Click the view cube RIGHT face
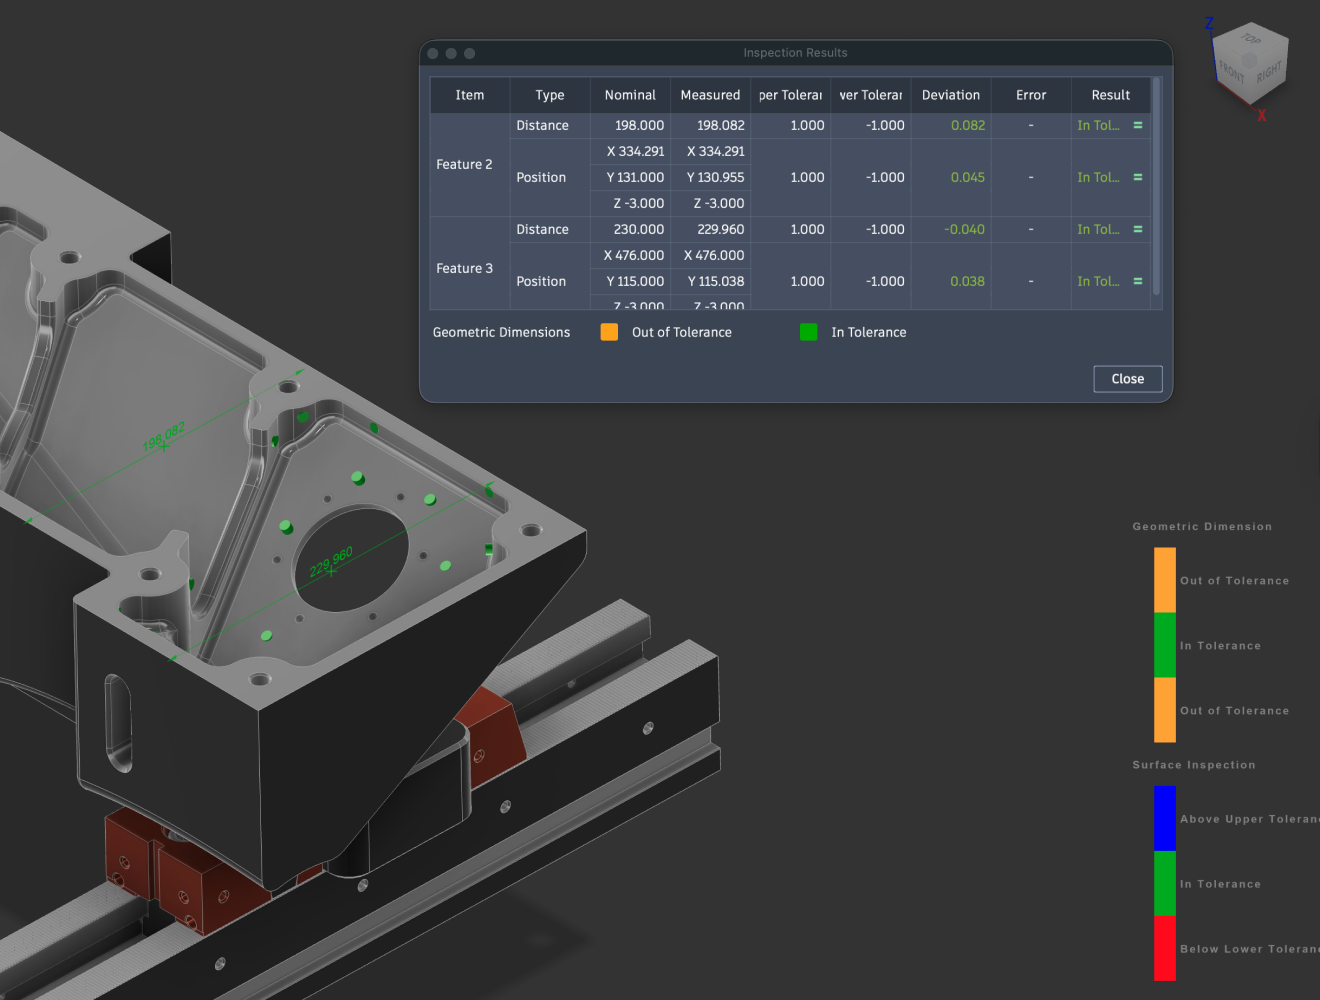The image size is (1320, 1000). click(x=1269, y=73)
